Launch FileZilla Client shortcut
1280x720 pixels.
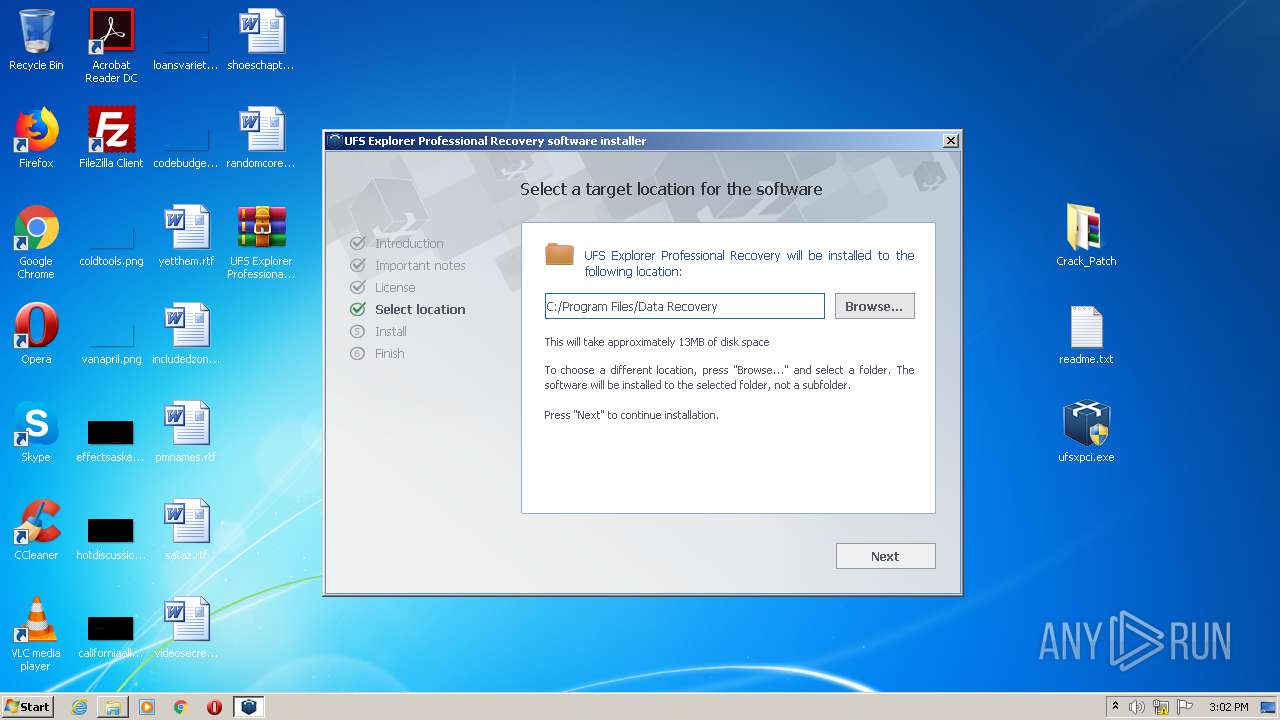pos(111,138)
